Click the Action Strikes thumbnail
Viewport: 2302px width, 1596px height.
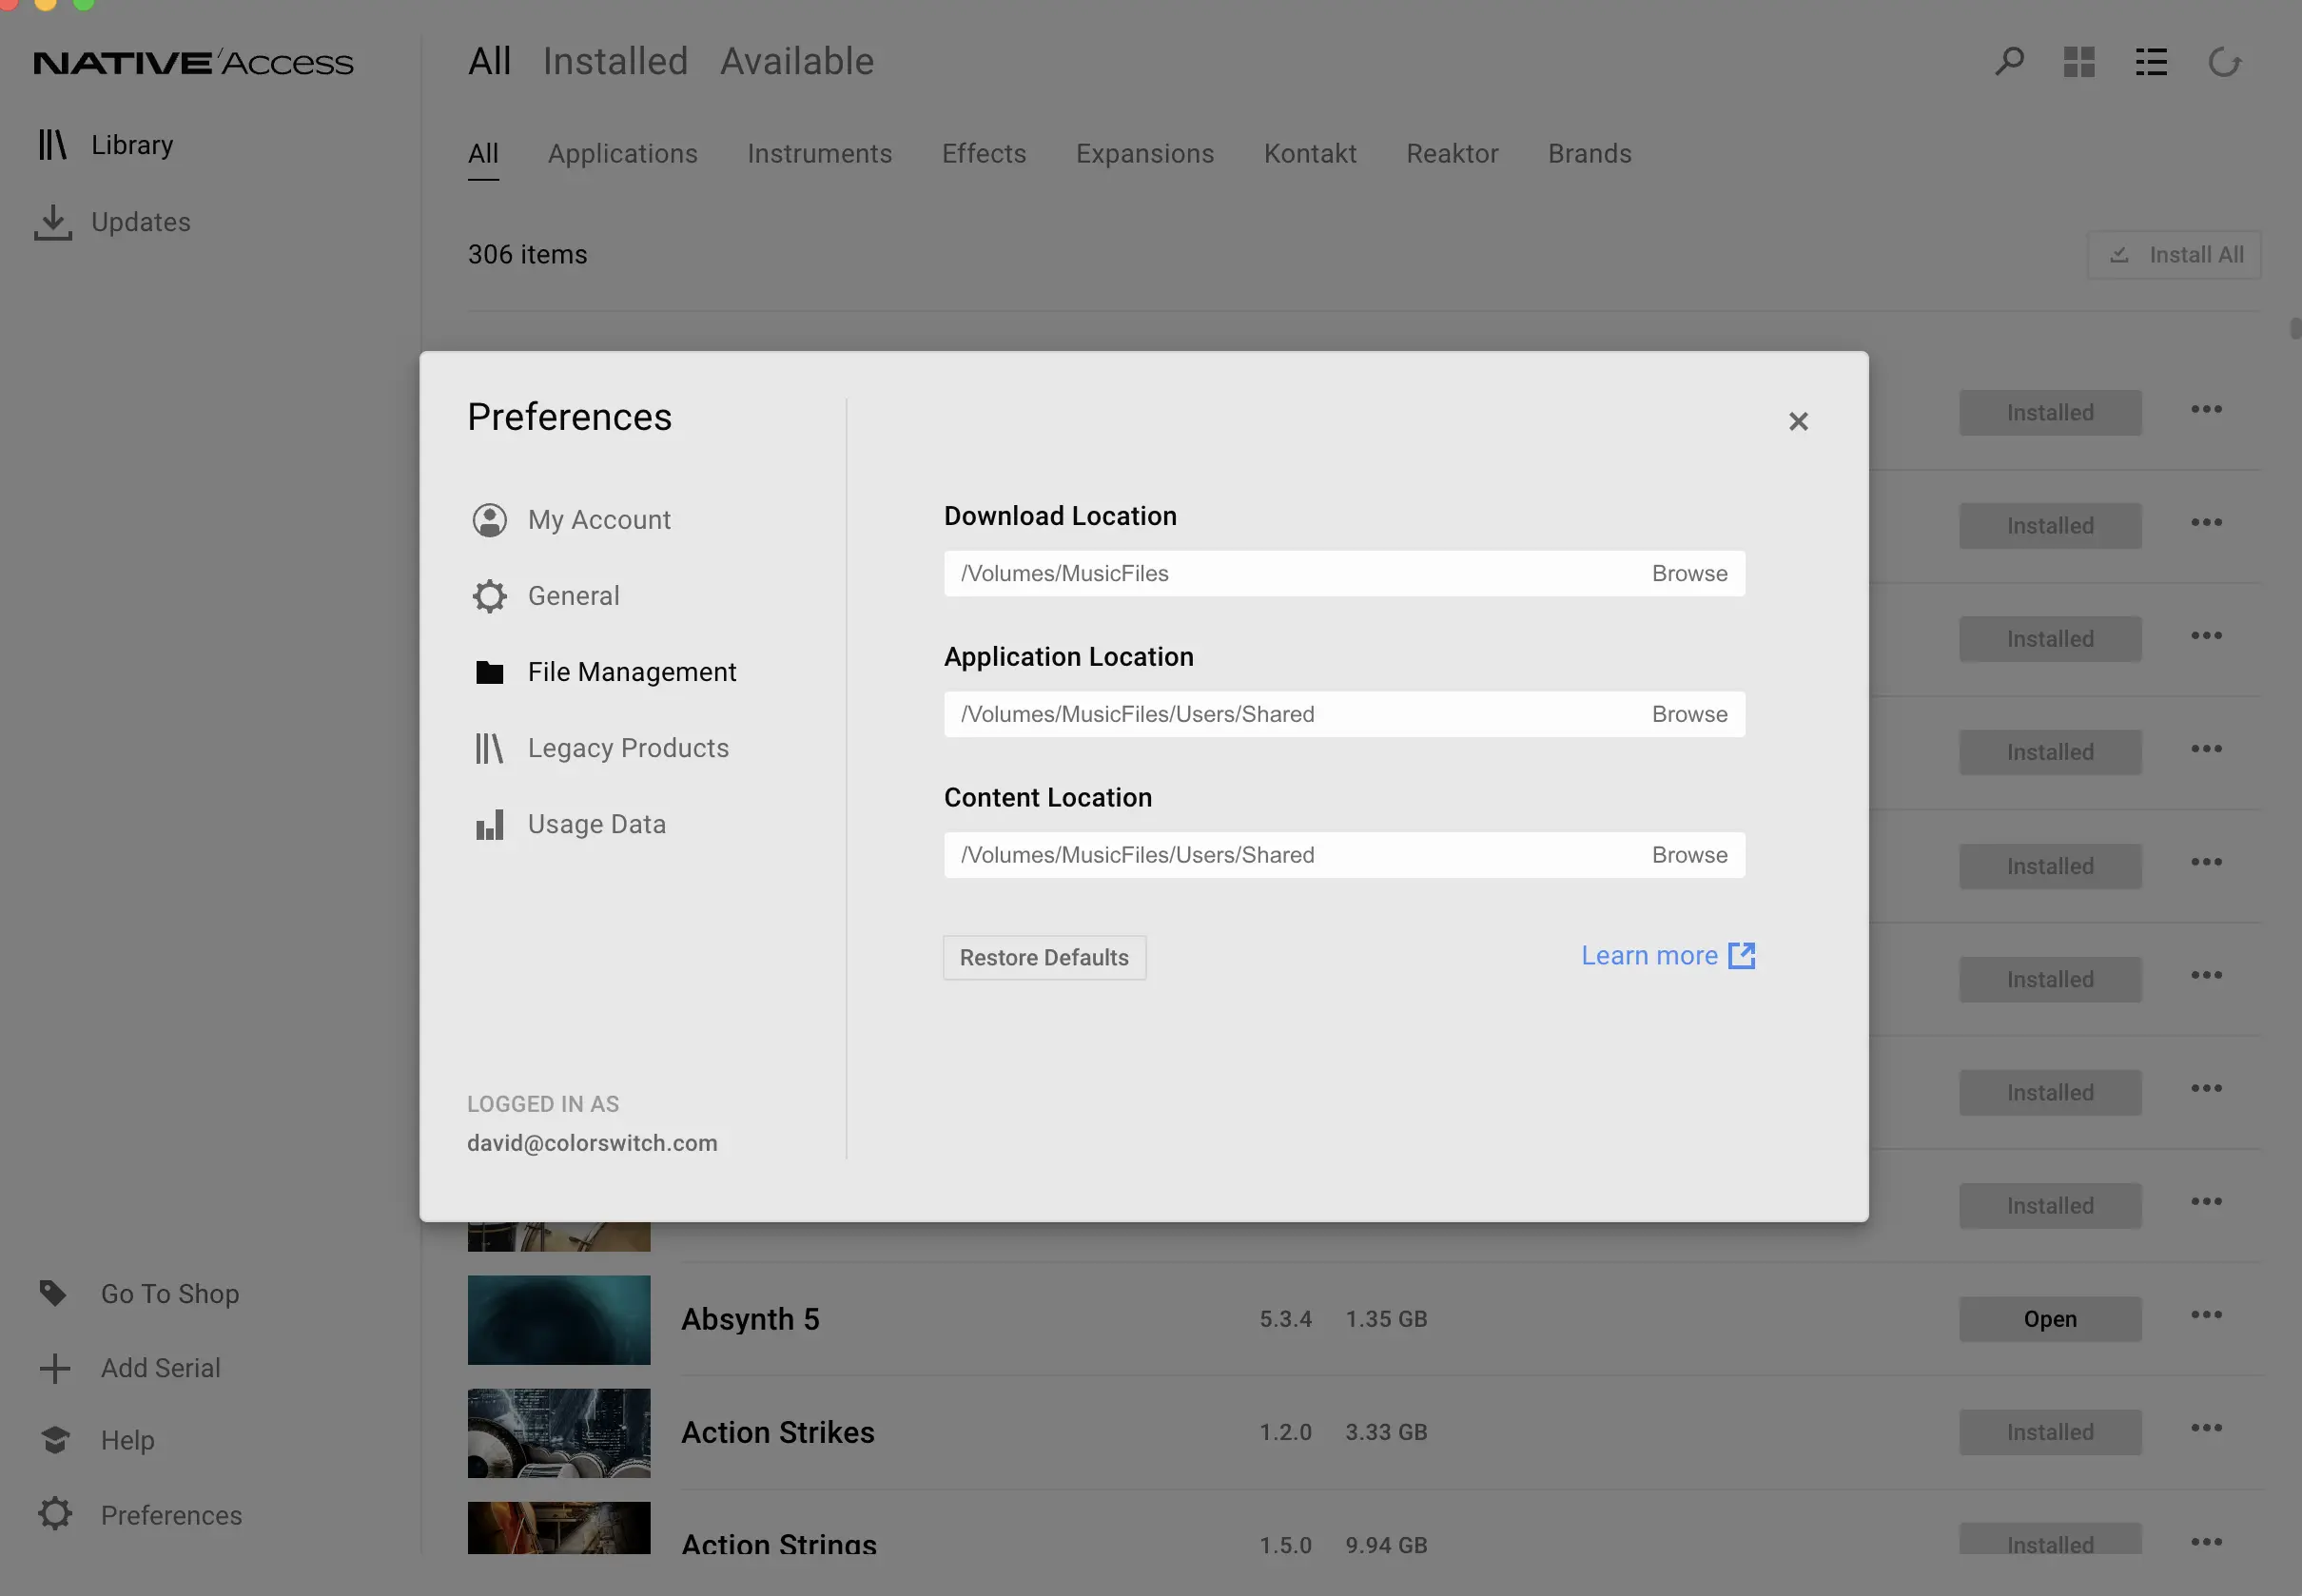pos(559,1432)
